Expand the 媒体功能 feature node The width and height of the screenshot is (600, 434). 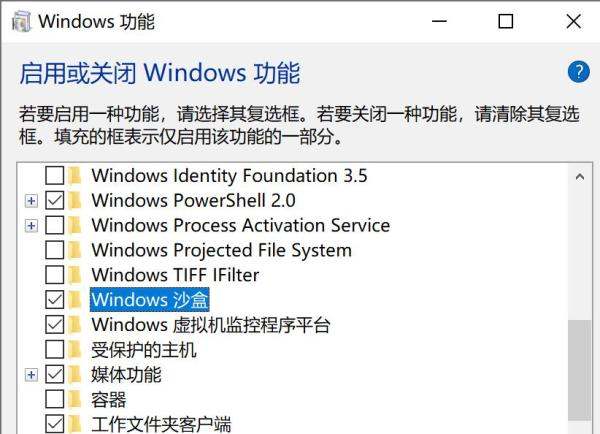(32, 375)
